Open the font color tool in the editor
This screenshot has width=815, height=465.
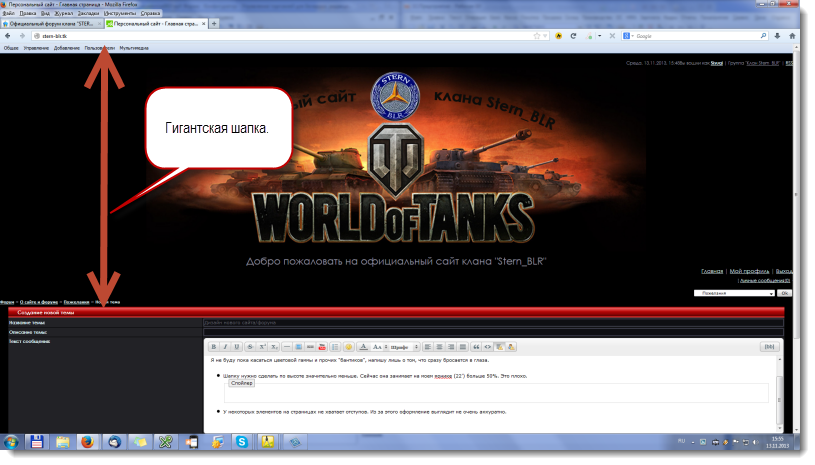click(363, 347)
